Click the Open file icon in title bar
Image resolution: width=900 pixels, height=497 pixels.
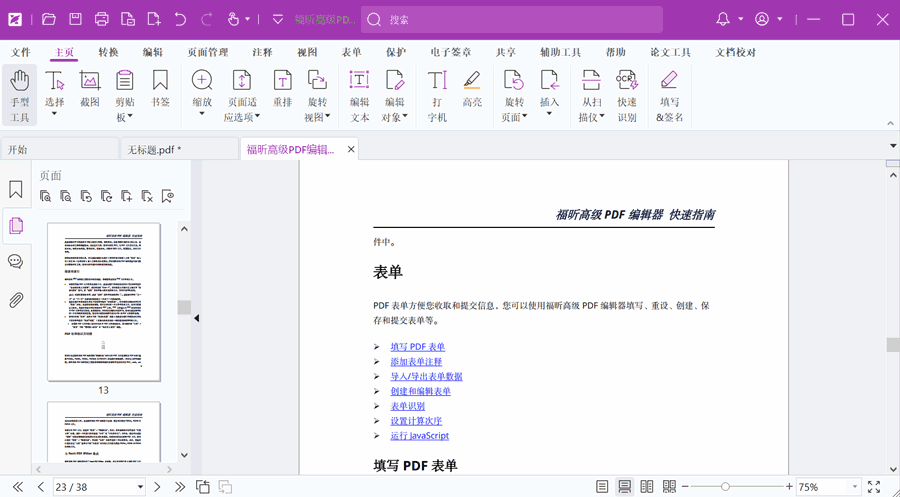click(x=49, y=20)
